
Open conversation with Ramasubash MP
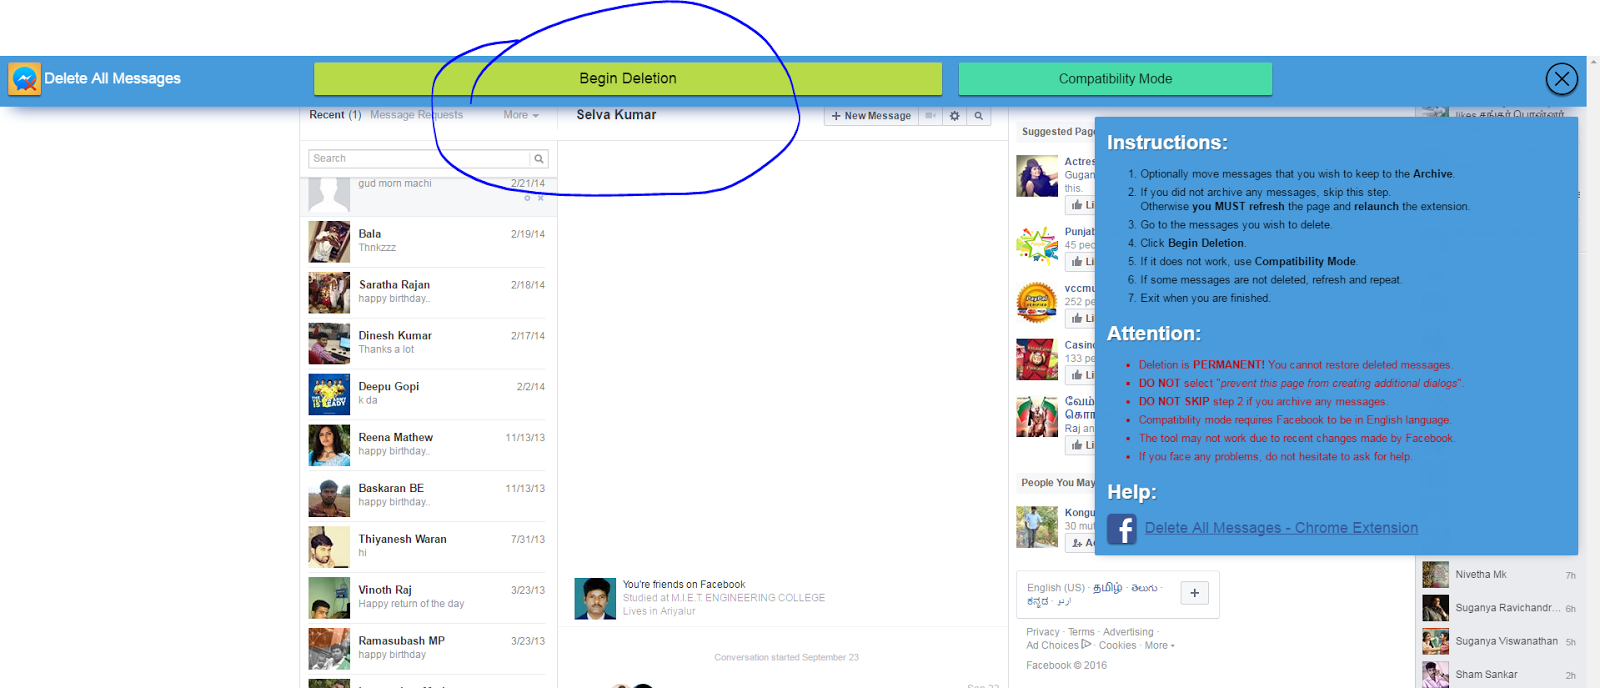pyautogui.click(x=428, y=650)
